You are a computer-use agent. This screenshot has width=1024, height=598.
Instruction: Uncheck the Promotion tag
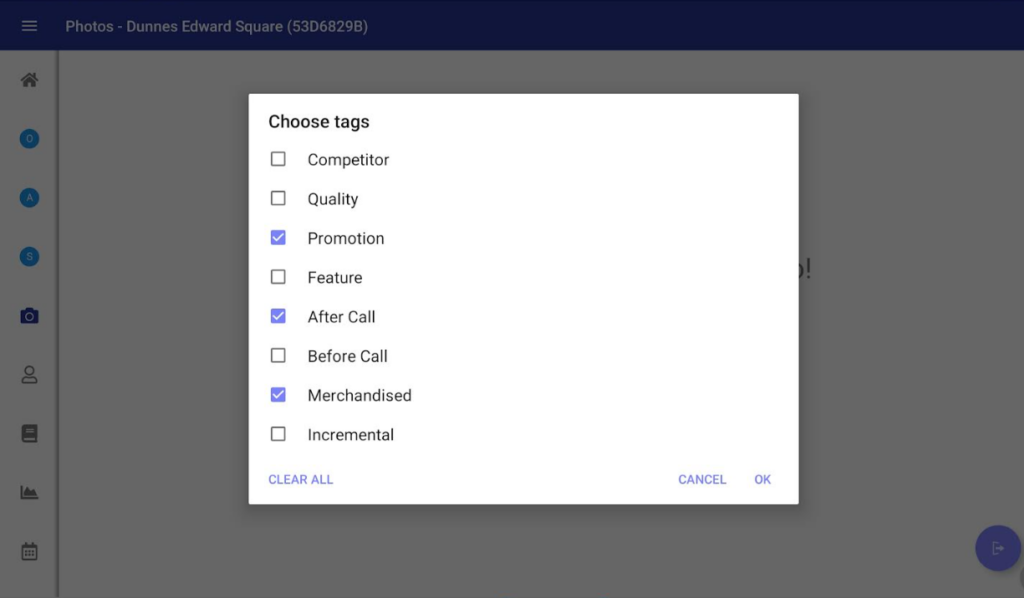click(278, 238)
